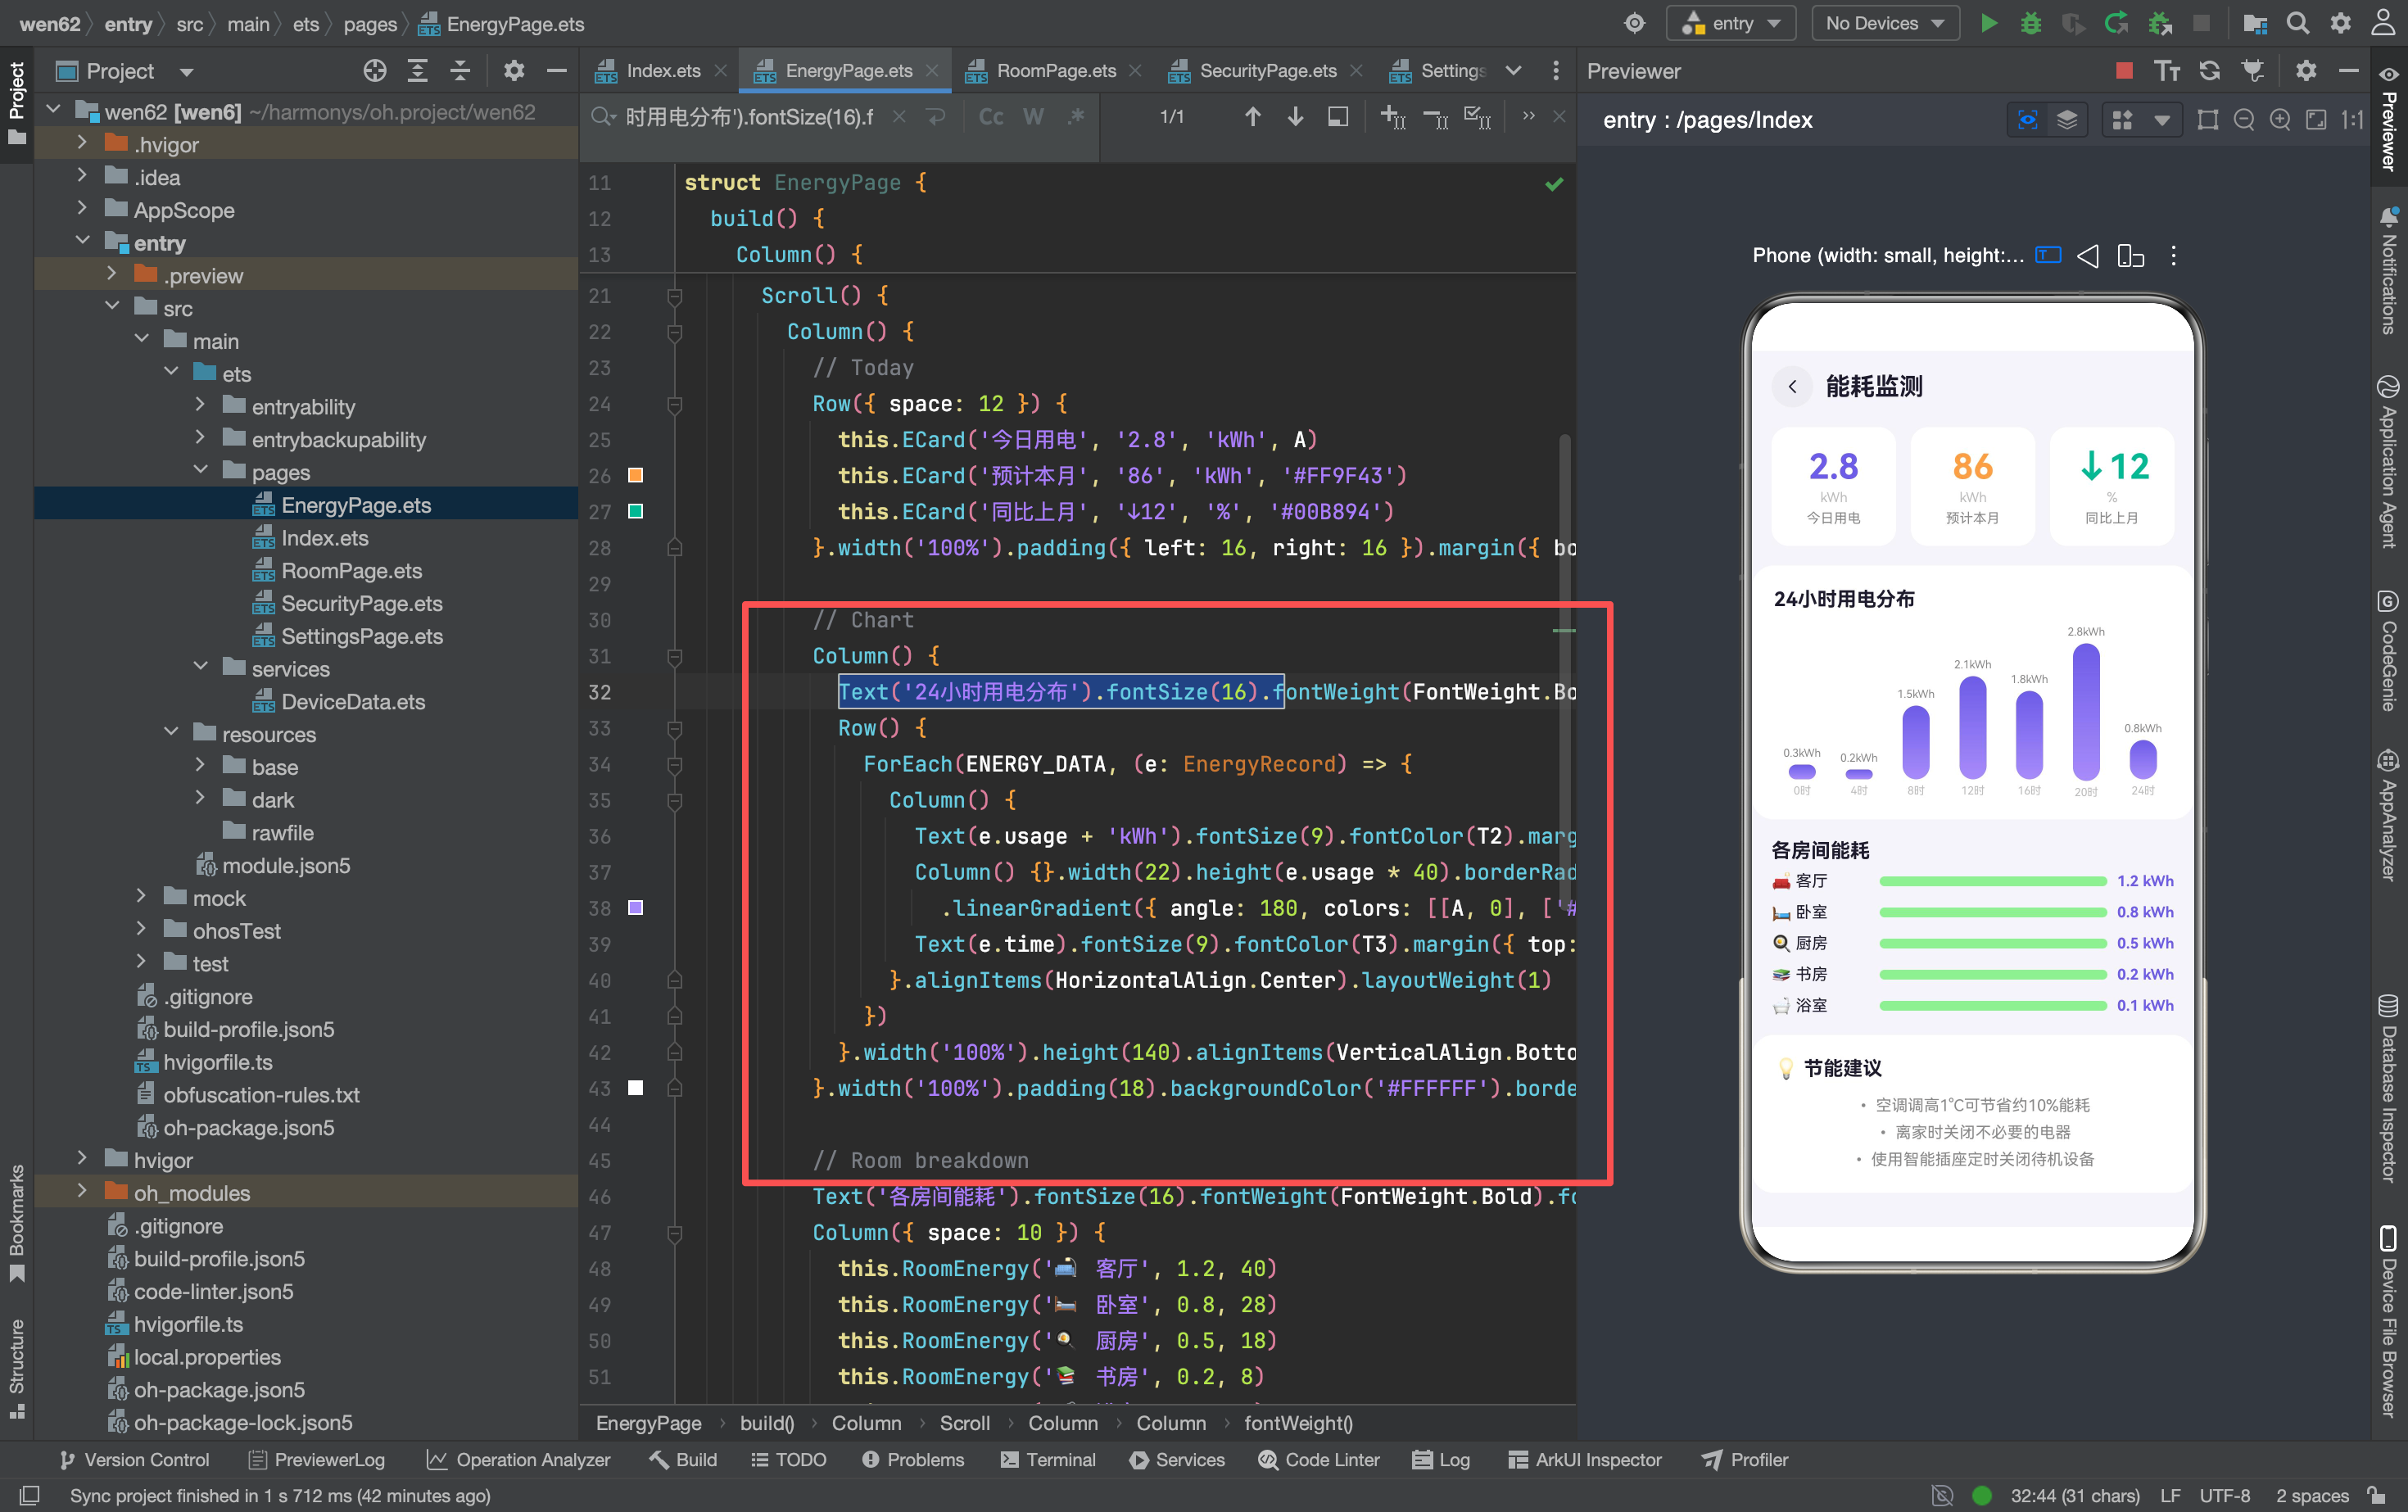This screenshot has height=1512, width=2408.
Task: Open the search everywhere magnifier
Action: pos(2298,23)
